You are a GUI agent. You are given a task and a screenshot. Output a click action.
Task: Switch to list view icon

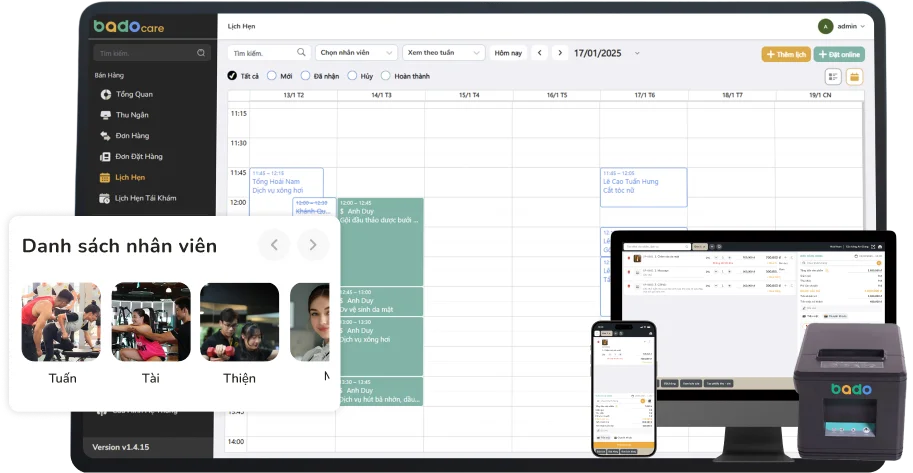tap(833, 77)
